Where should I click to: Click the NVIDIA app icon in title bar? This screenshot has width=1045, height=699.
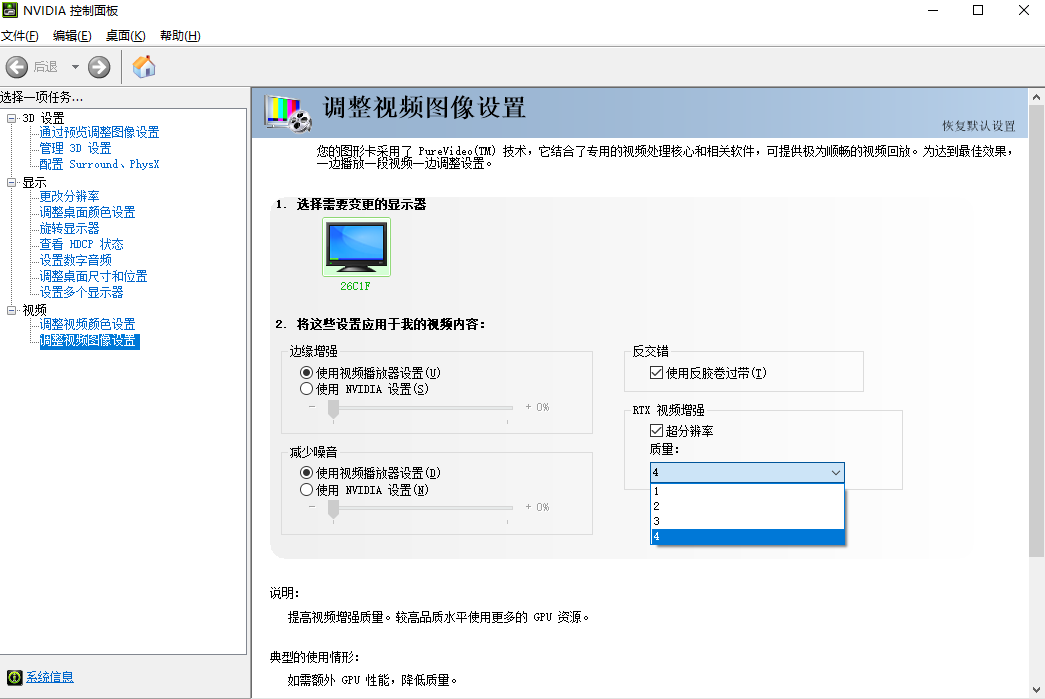tap(10, 10)
